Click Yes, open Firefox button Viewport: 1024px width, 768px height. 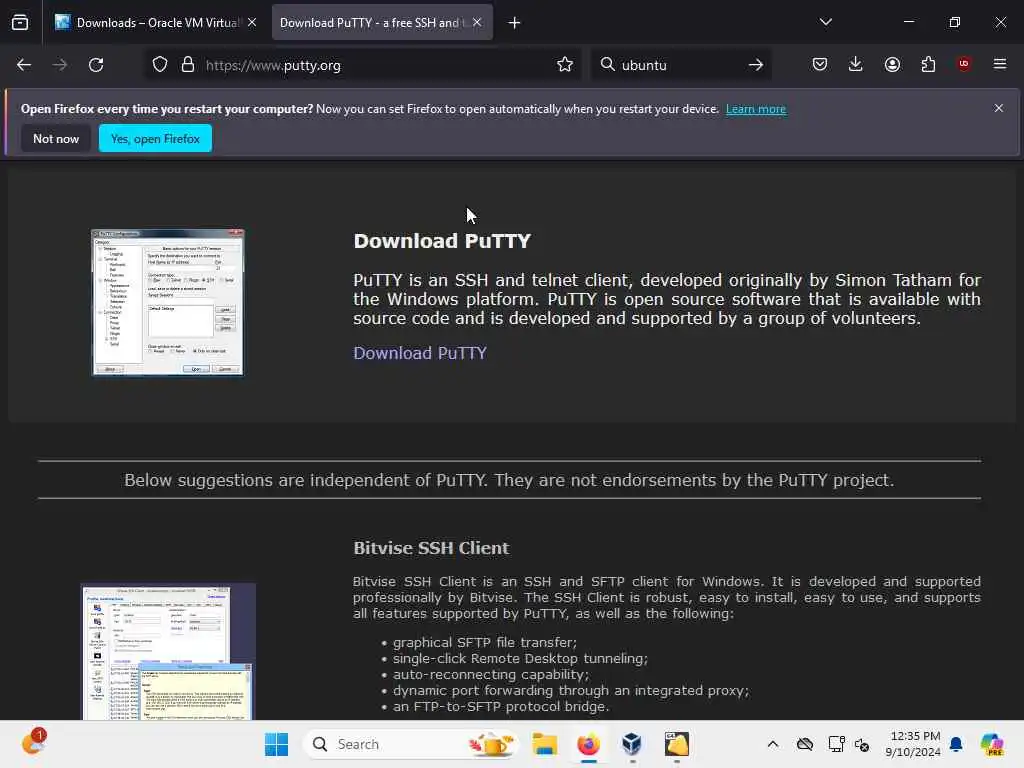[155, 138]
